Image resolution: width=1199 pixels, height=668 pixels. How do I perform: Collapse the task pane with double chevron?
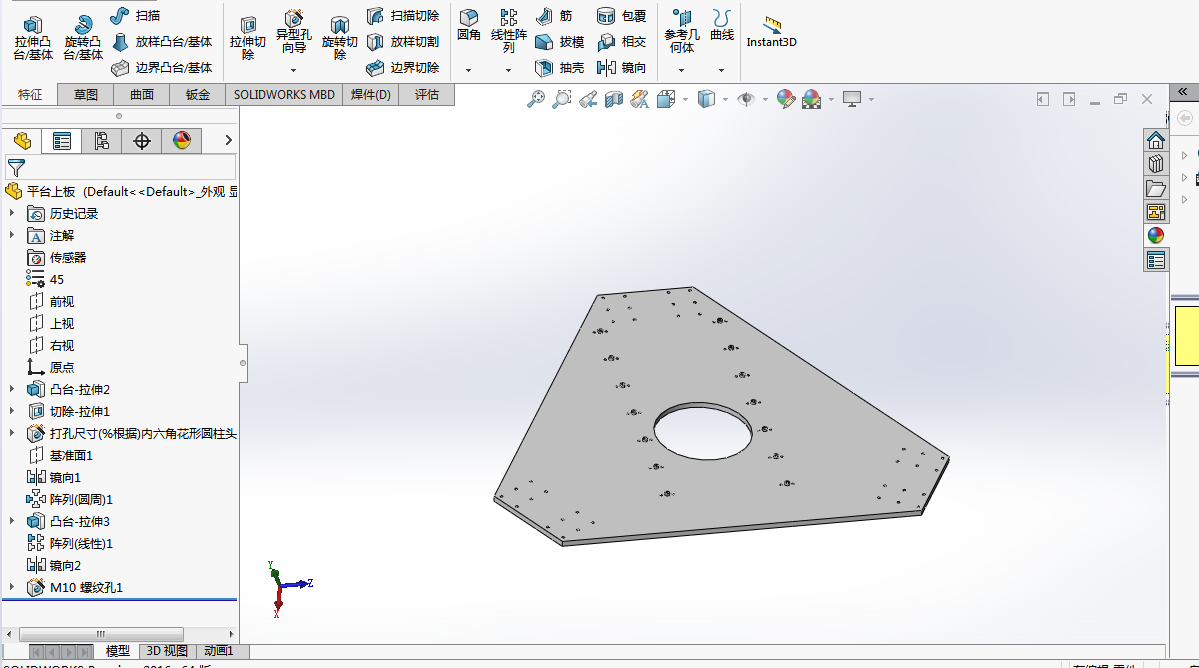[x=1182, y=92]
